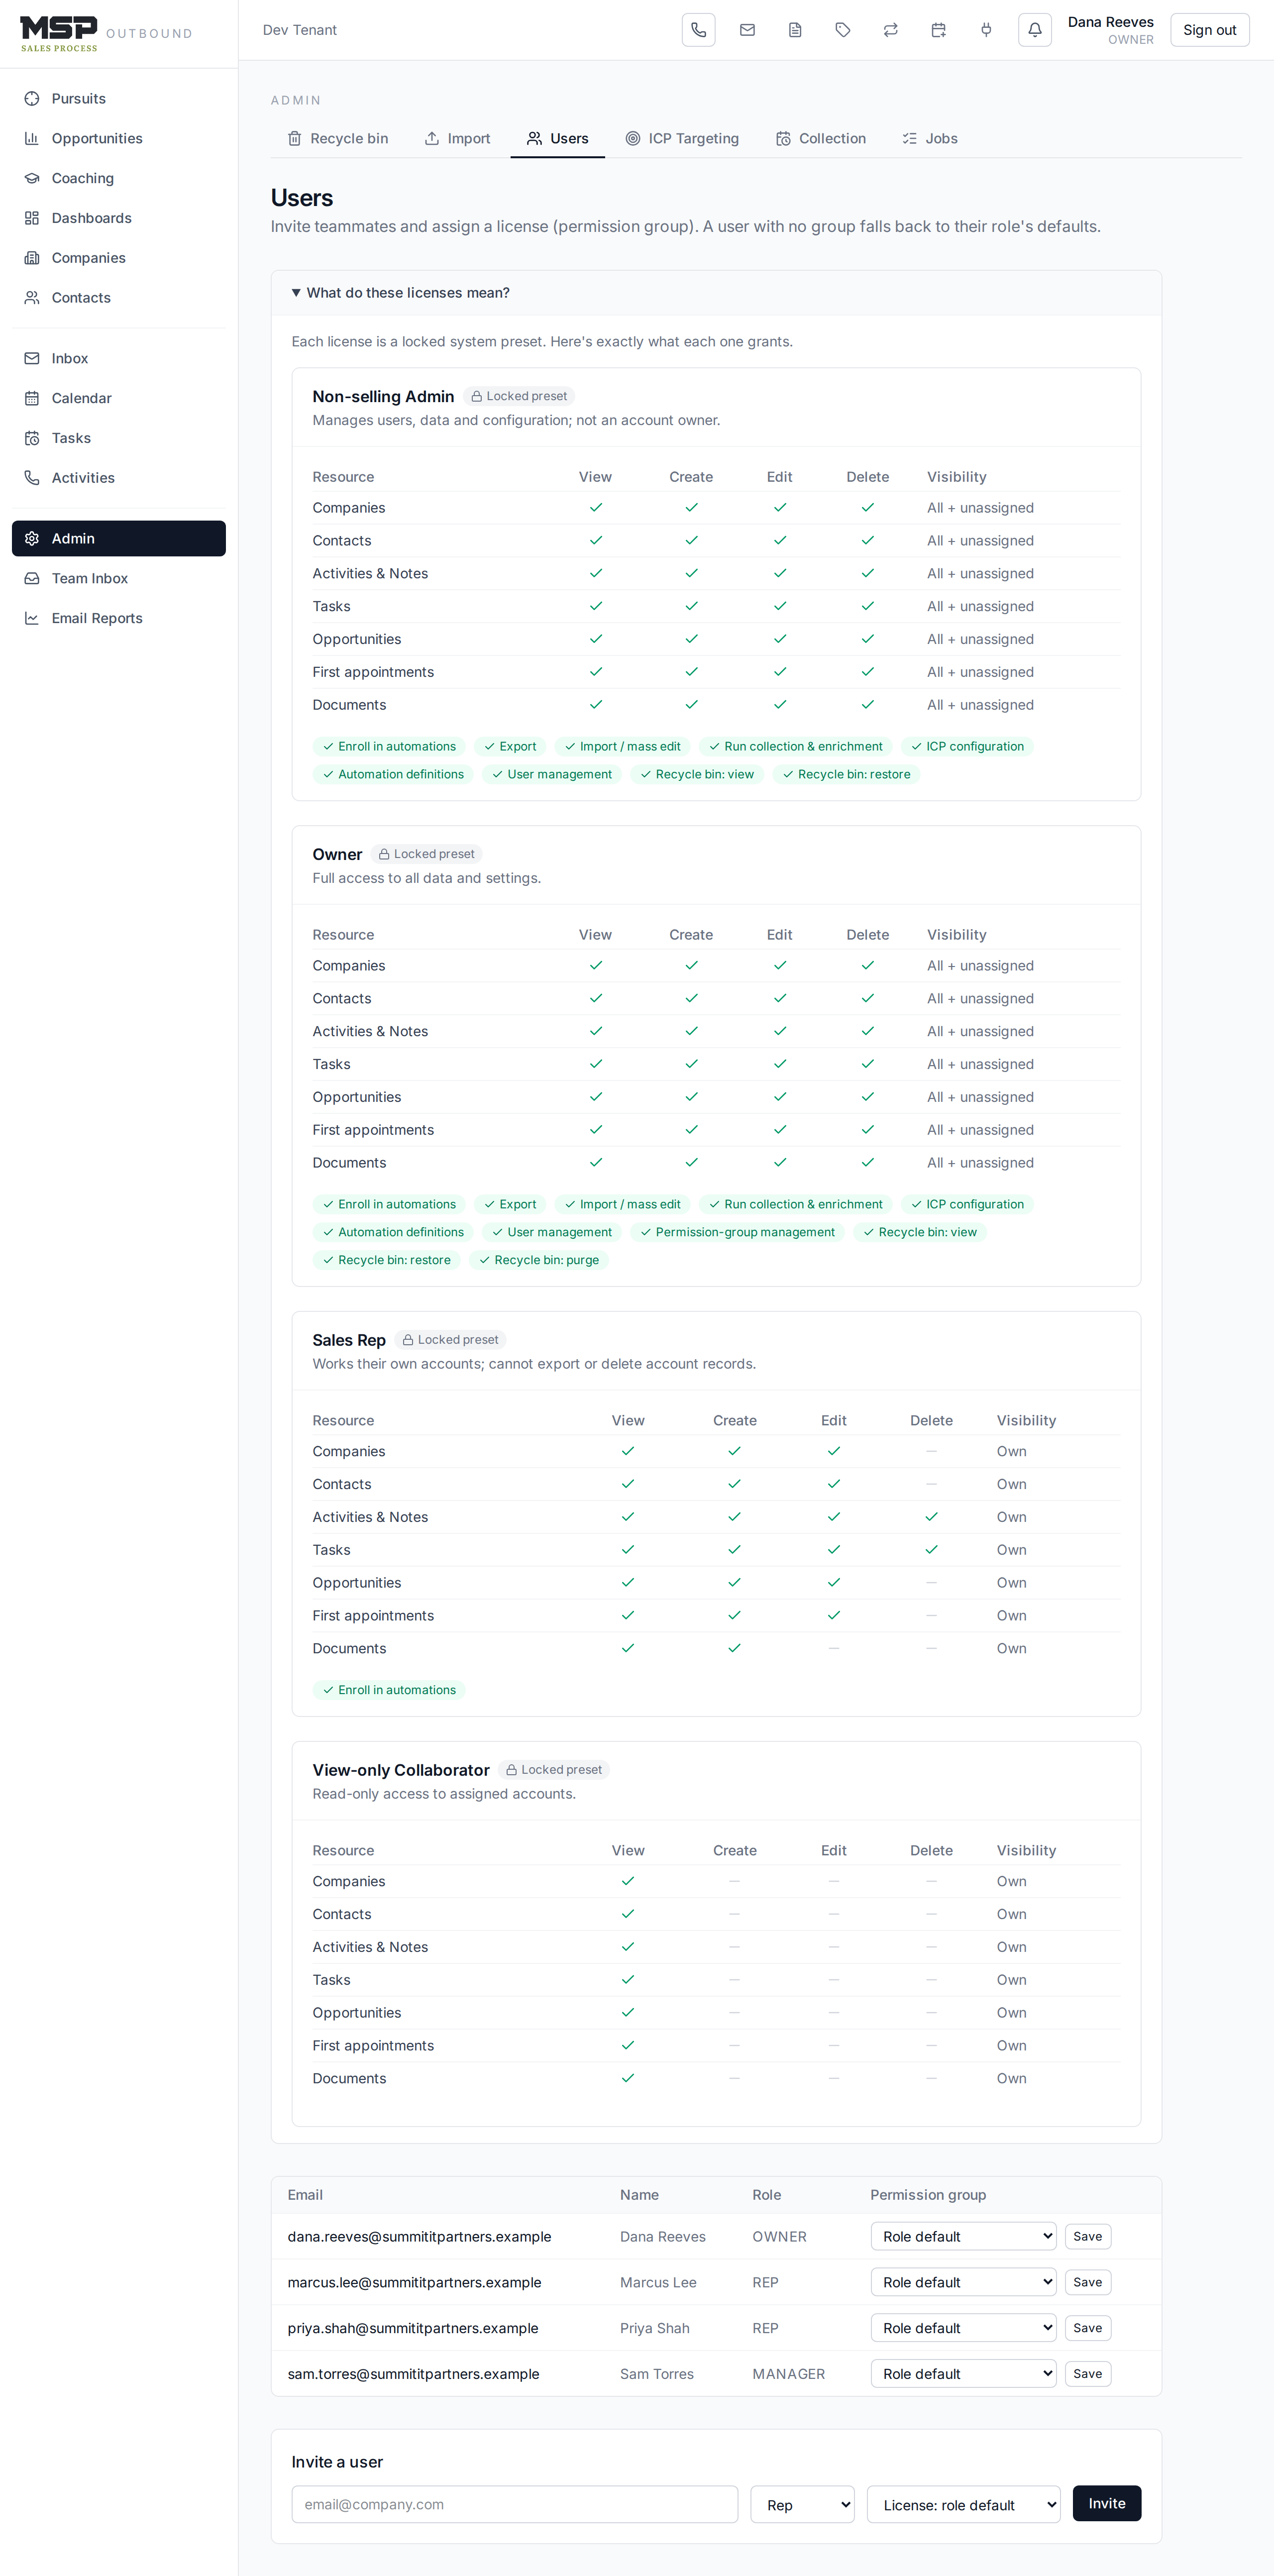Viewport: 1274px width, 2576px height.
Task: Open the mail envelope icon in header
Action: pos(747,30)
